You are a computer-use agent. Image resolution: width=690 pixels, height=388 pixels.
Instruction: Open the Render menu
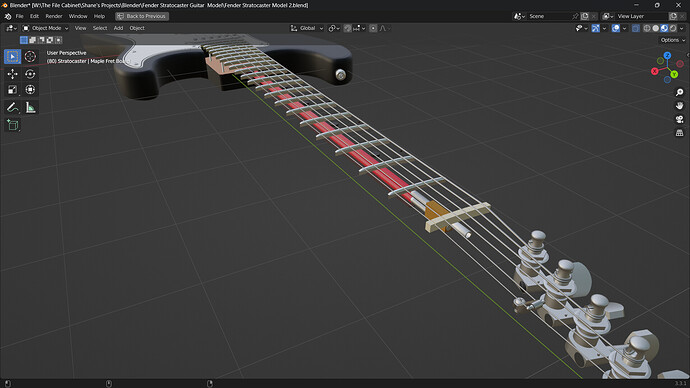pos(54,16)
